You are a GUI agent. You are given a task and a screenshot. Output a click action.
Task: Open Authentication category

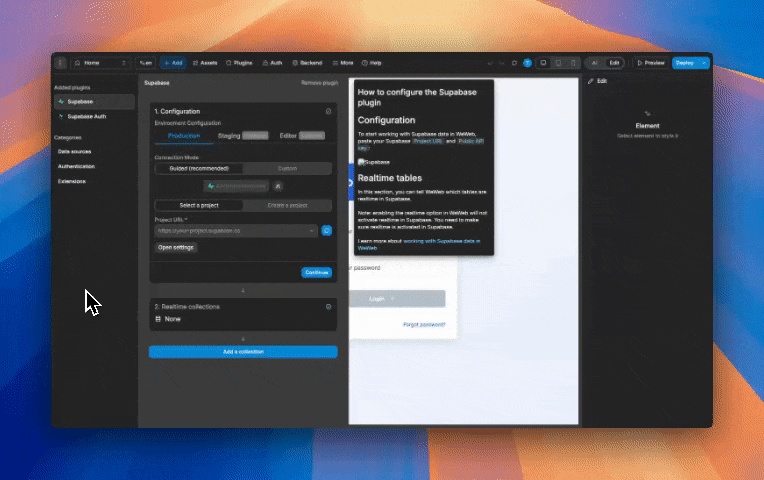[76, 166]
